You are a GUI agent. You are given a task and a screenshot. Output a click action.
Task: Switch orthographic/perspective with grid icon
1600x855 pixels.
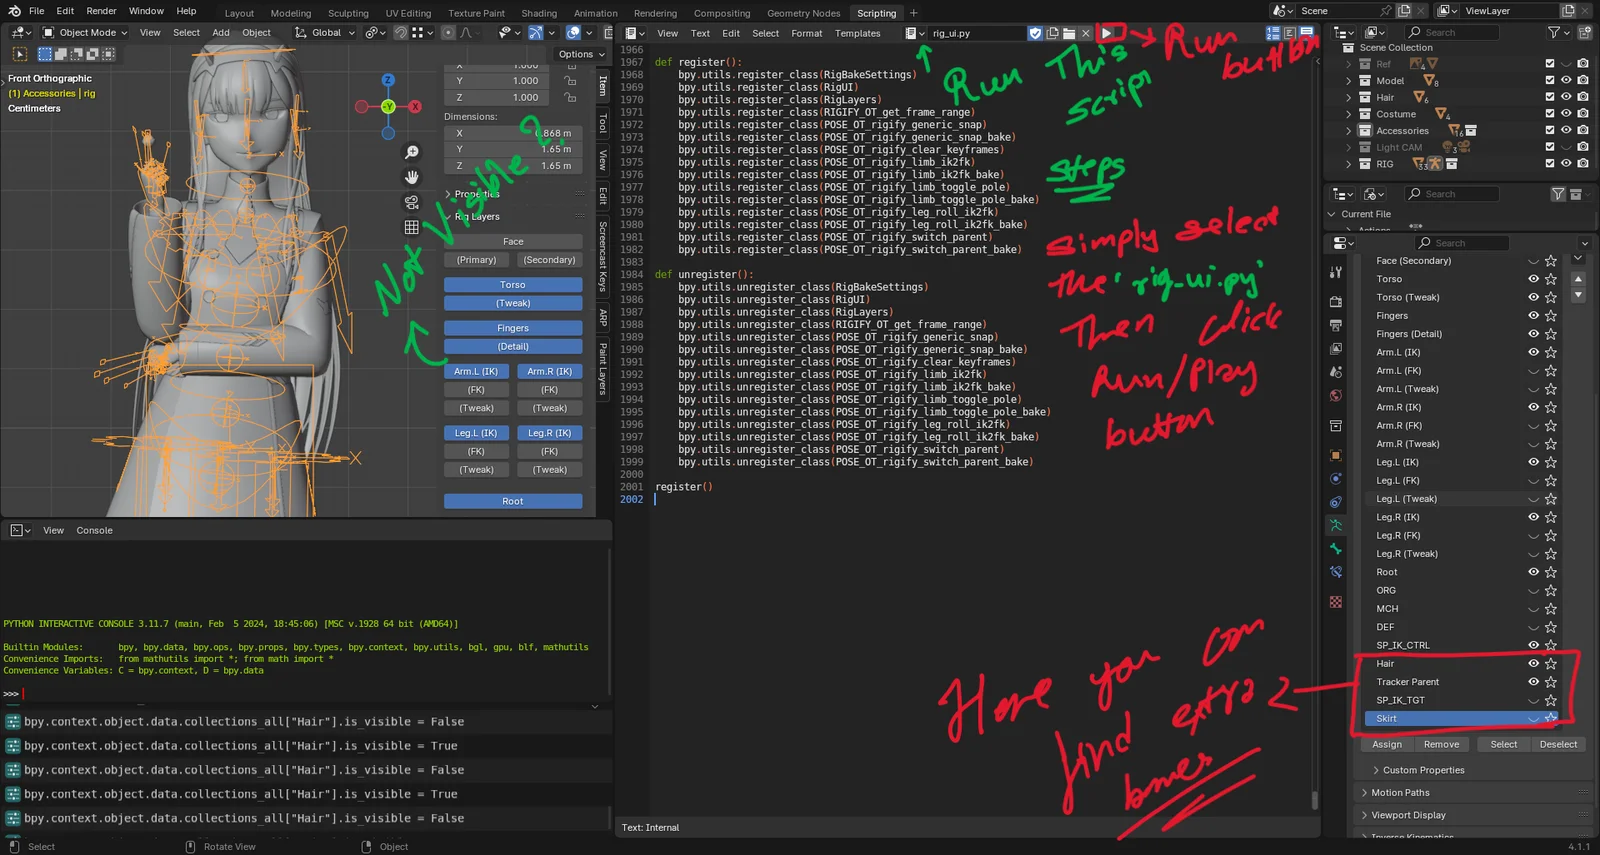point(411,227)
